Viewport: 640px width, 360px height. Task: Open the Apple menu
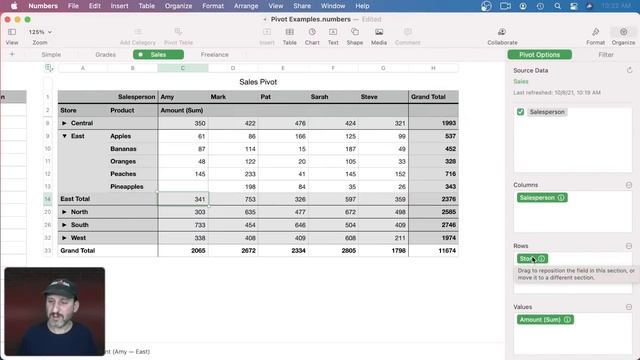(14, 6)
